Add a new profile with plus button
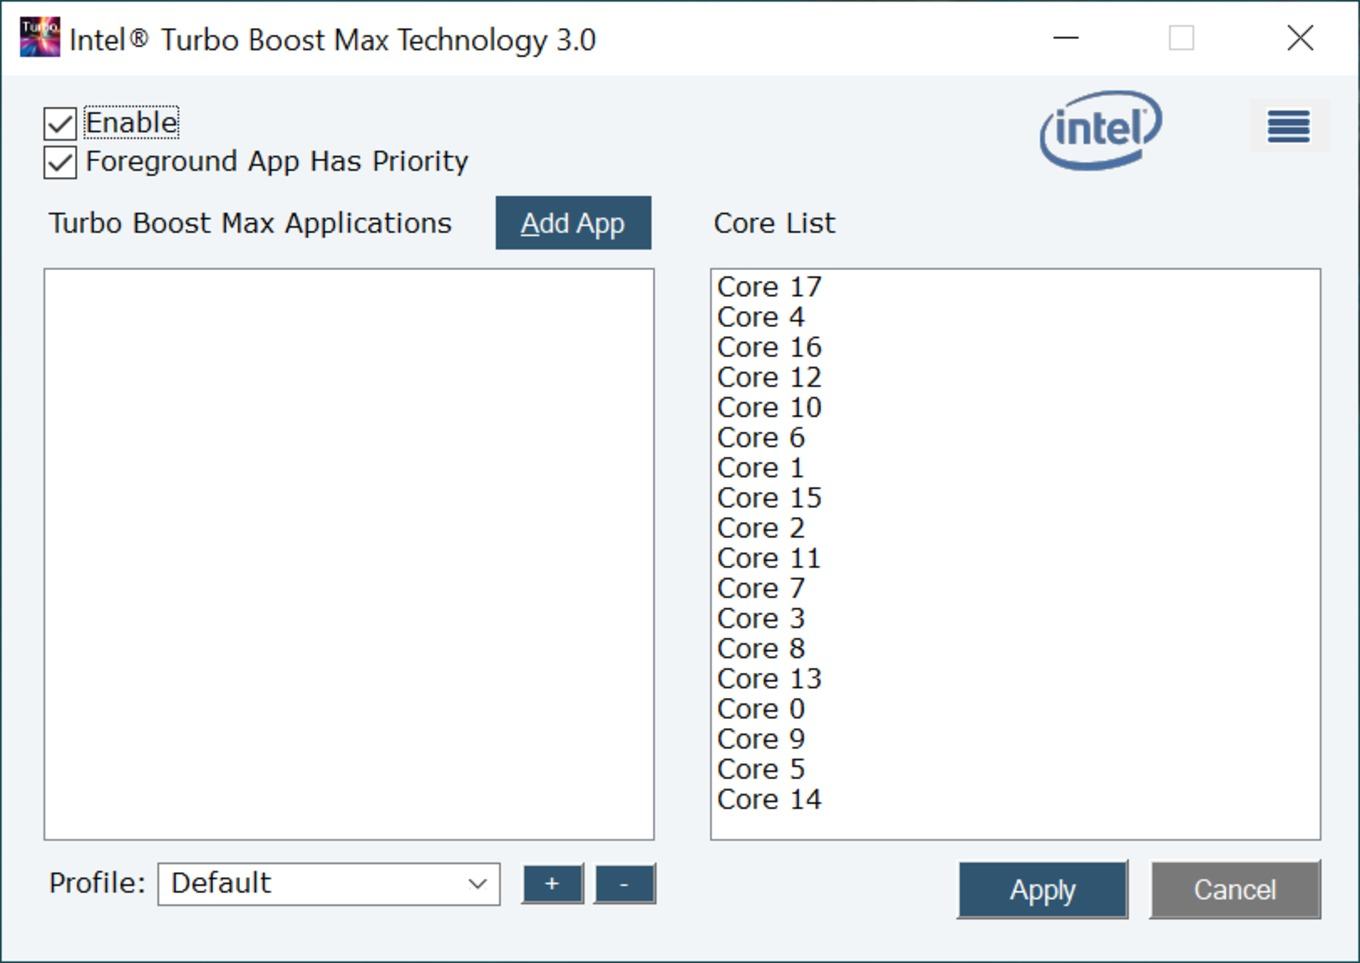Screen dimensions: 1360x963 click(552, 884)
